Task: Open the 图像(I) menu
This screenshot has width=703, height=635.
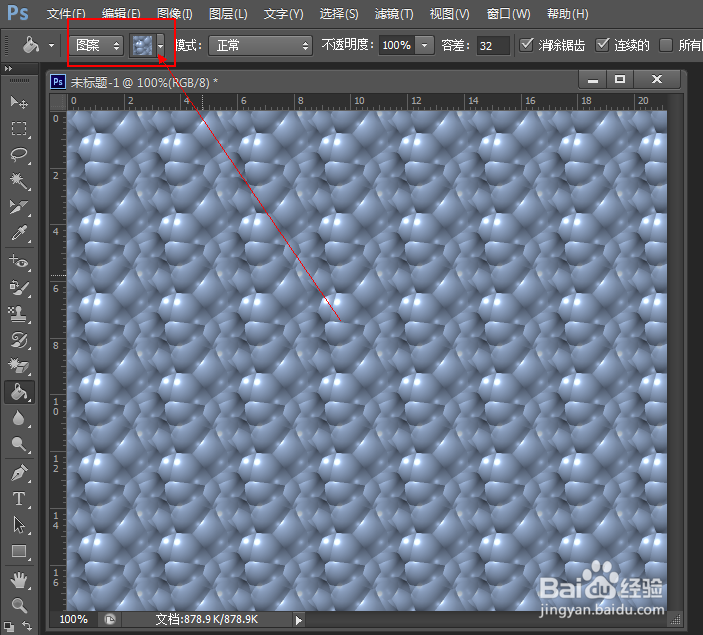Action: click(175, 14)
